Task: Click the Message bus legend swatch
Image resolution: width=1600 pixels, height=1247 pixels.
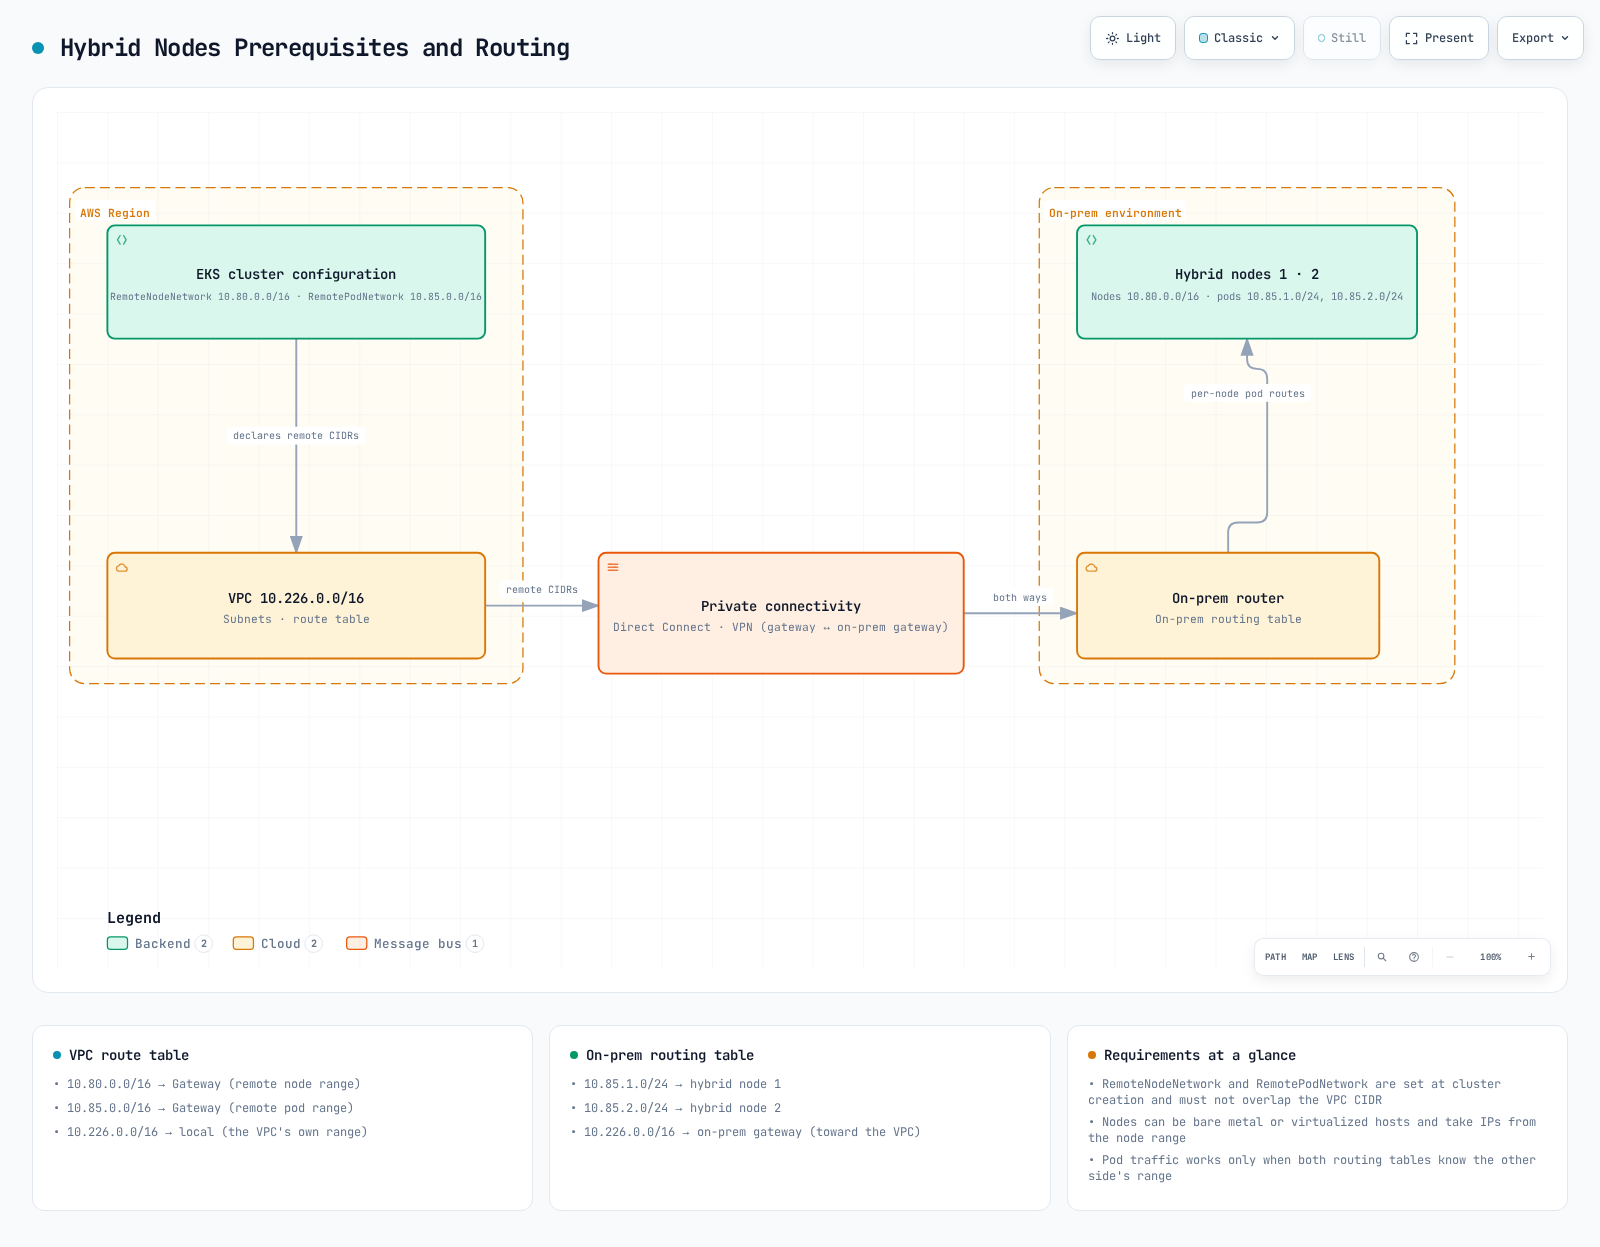Action: pyautogui.click(x=356, y=943)
